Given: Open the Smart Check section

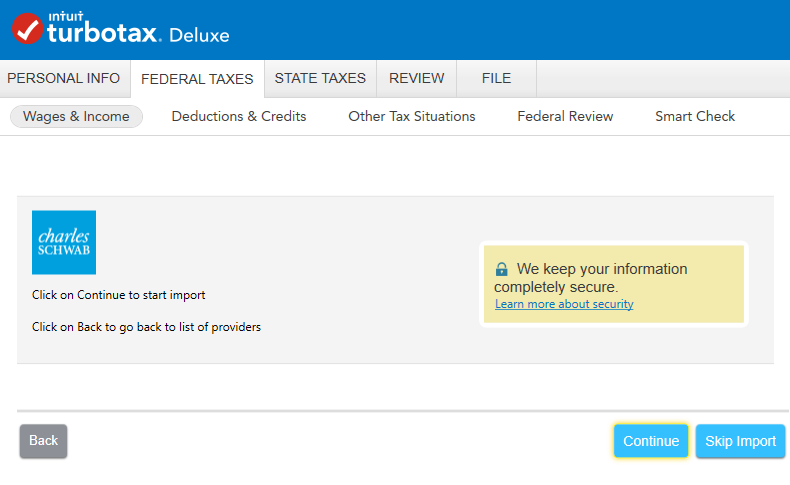Looking at the screenshot, I should tap(695, 116).
